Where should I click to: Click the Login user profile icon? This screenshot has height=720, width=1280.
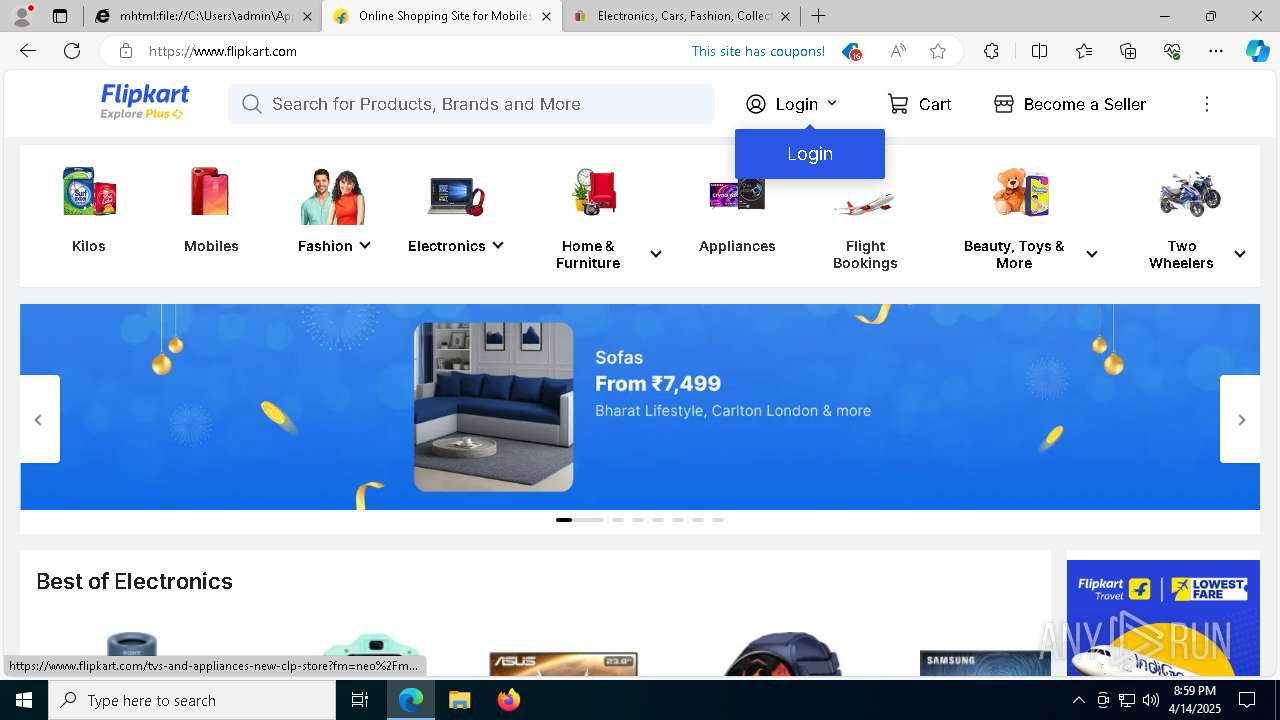756,104
